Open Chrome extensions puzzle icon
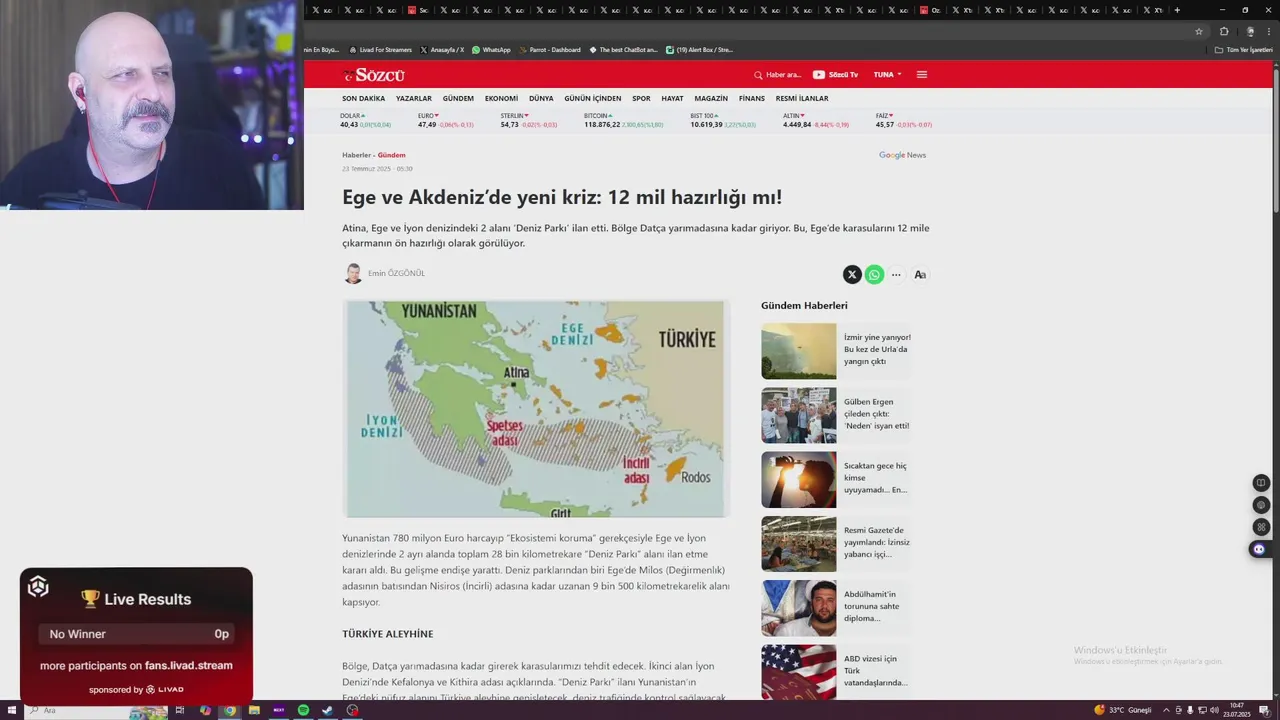The width and height of the screenshot is (1280, 720). click(x=1224, y=31)
